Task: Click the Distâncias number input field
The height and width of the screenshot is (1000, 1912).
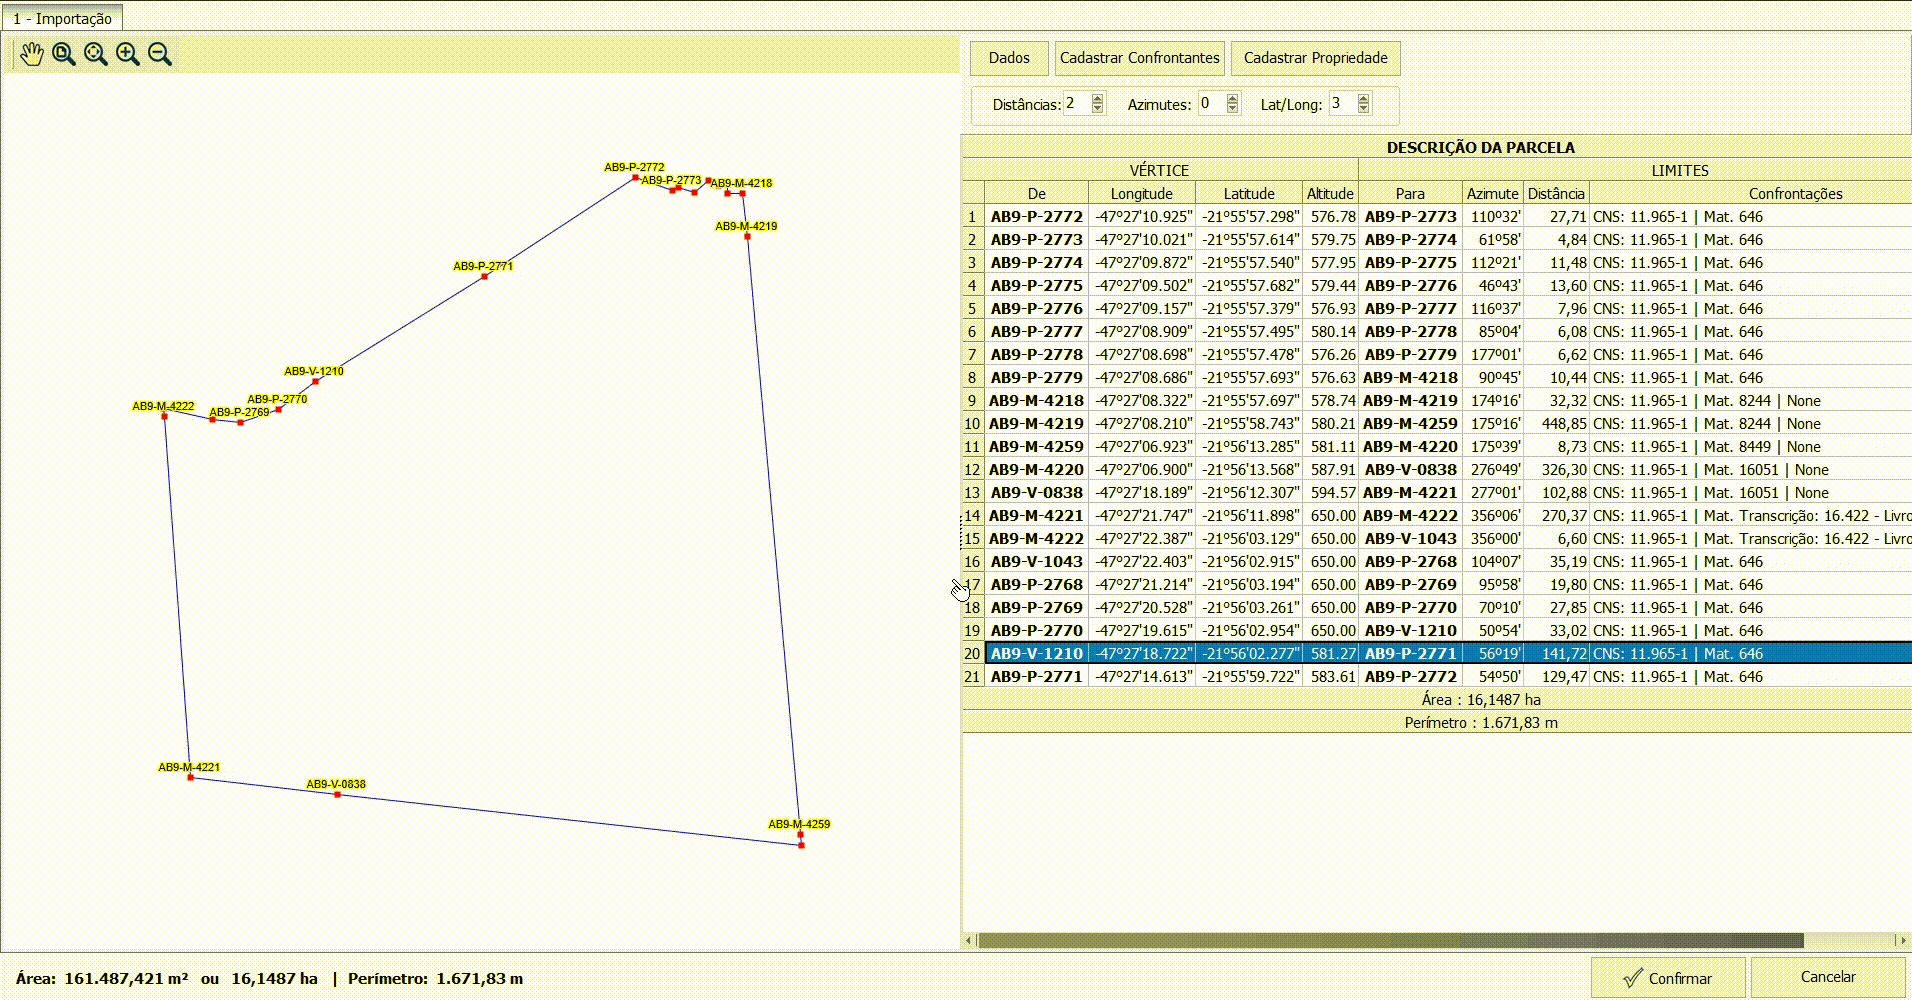Action: click(1077, 104)
